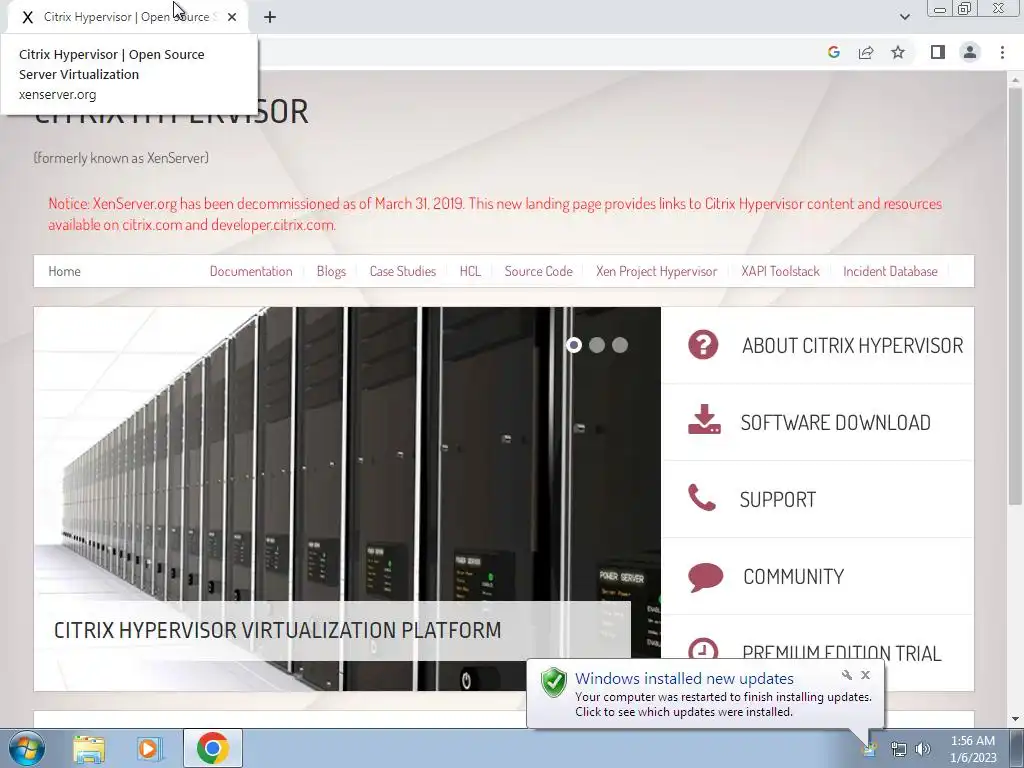Expand the tab search chevron
1024x768 pixels.
[904, 17]
